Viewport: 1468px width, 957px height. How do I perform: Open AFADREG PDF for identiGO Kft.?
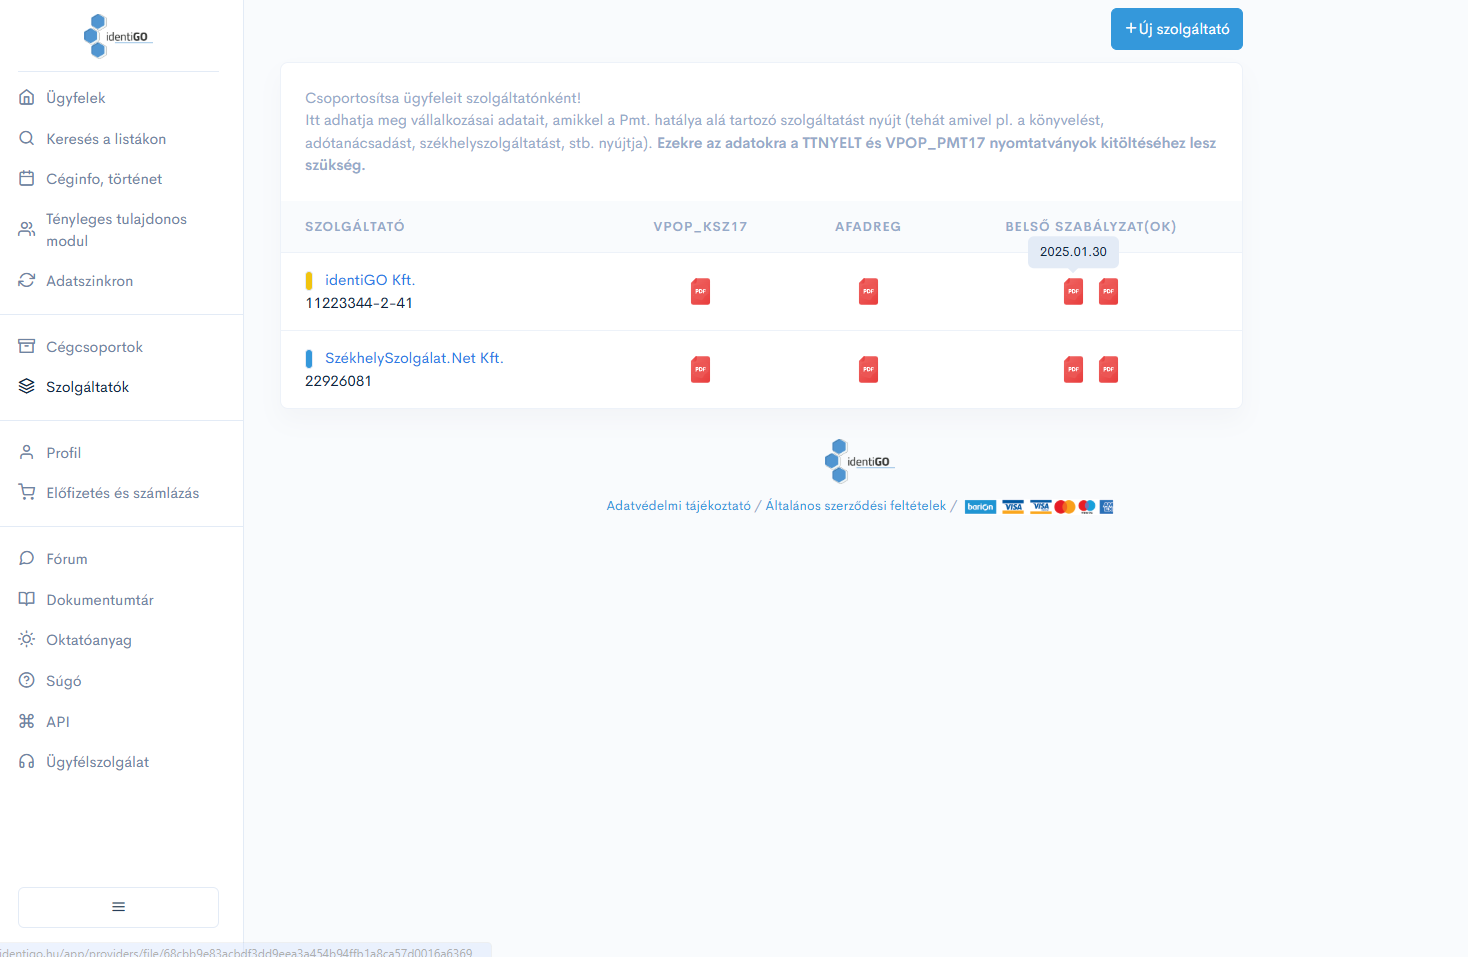click(x=868, y=292)
